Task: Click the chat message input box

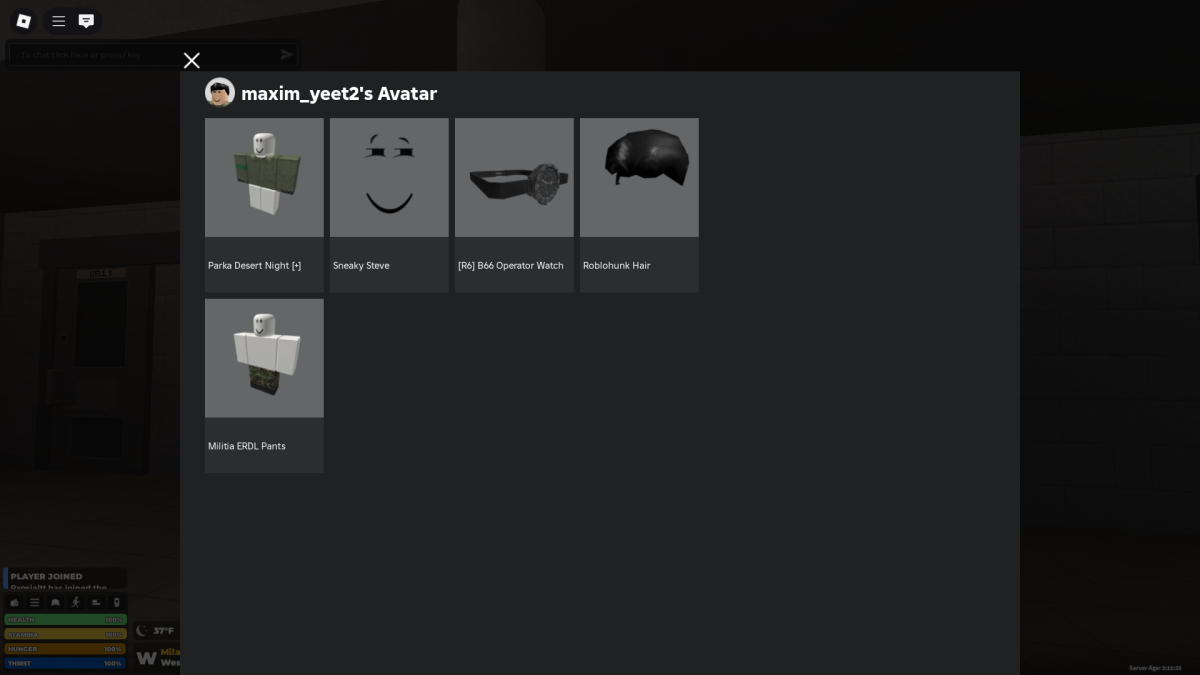Action: click(140, 55)
